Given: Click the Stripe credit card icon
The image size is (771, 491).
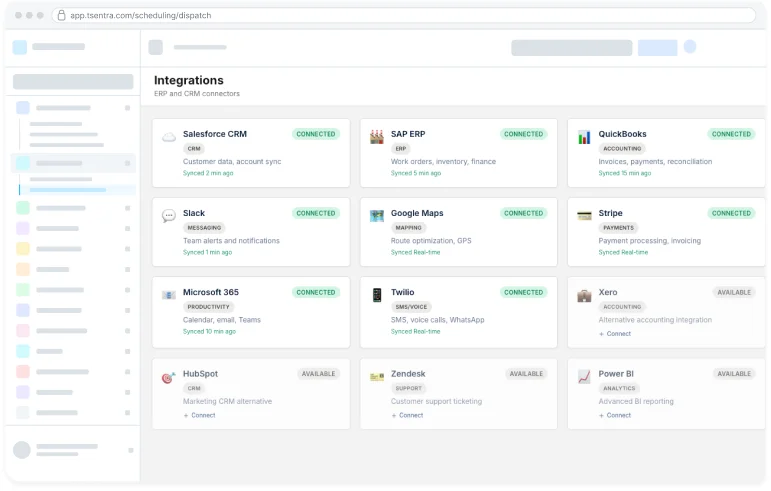Looking at the screenshot, I should tap(584, 216).
